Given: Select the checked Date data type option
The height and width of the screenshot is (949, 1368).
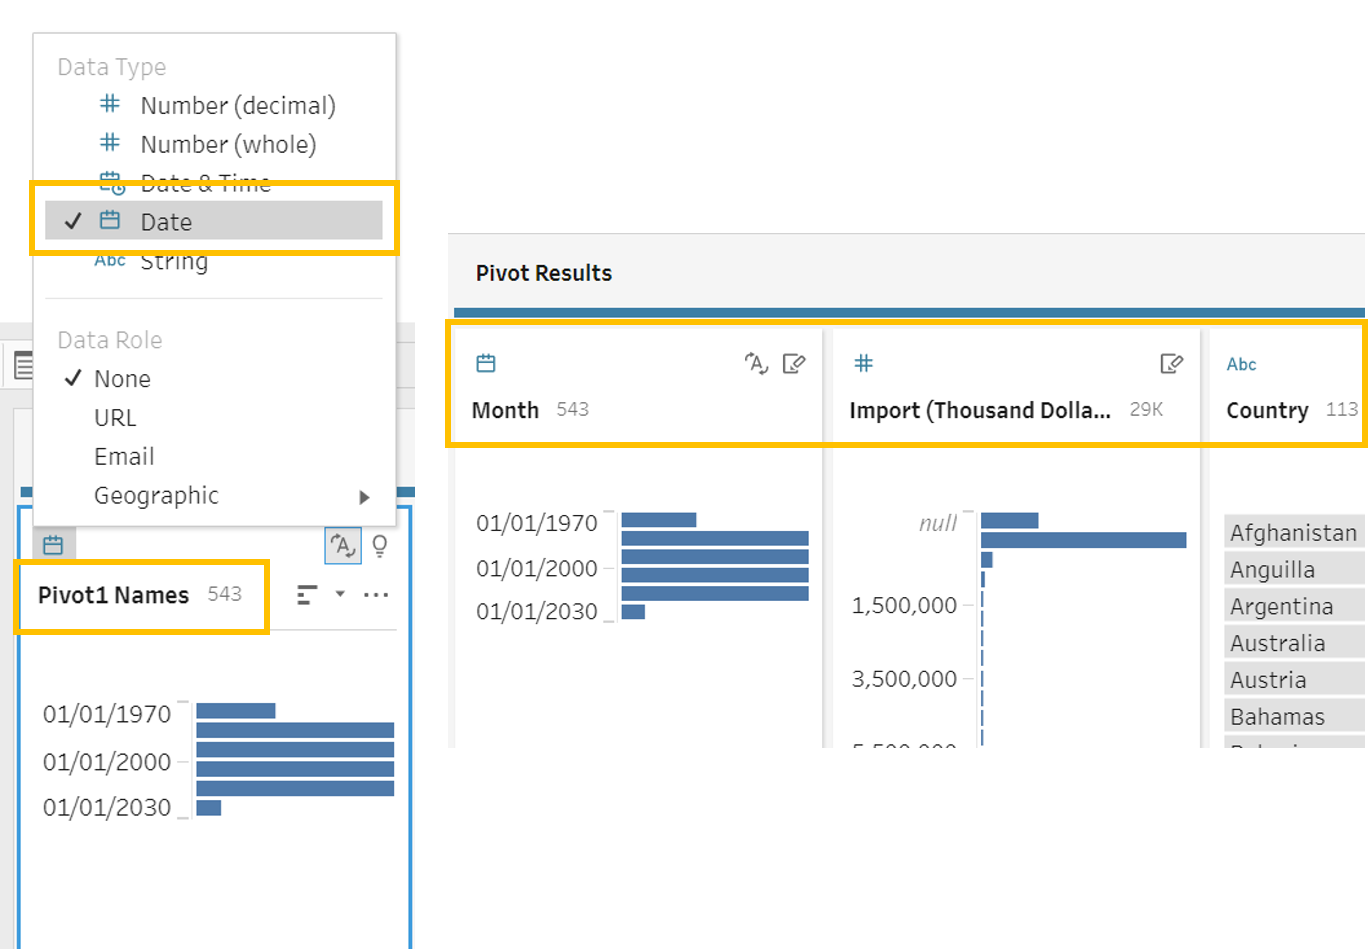Looking at the screenshot, I should tap(166, 222).
